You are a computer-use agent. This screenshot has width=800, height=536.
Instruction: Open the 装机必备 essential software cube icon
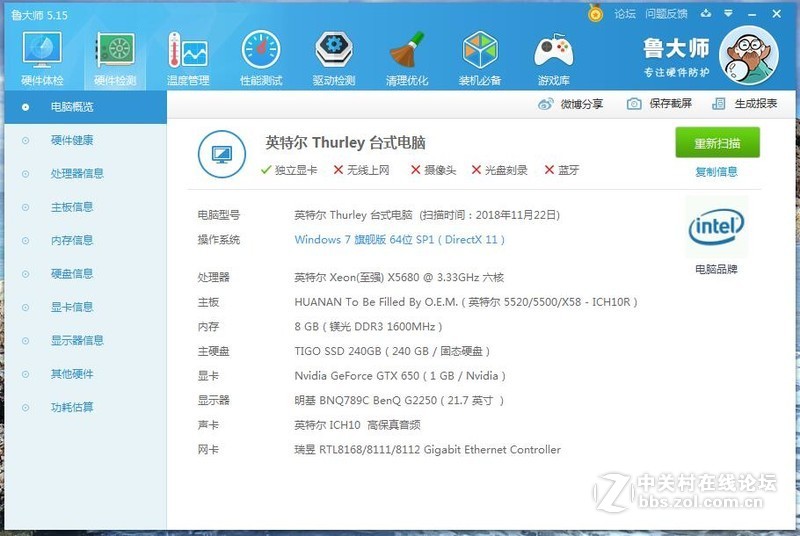(480, 59)
